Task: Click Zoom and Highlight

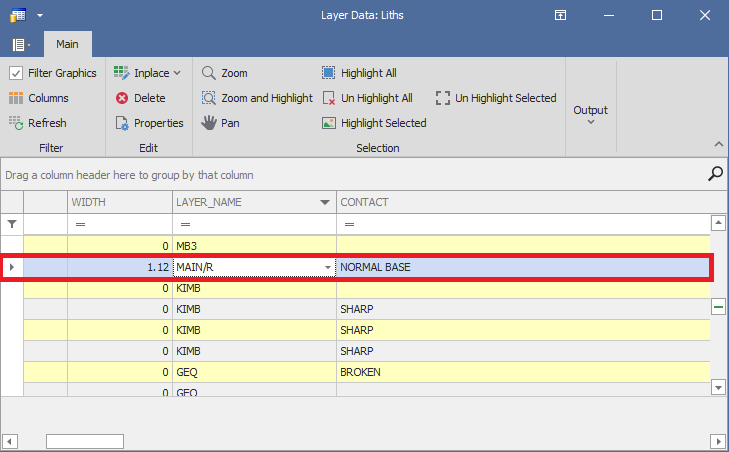Action: point(257,98)
